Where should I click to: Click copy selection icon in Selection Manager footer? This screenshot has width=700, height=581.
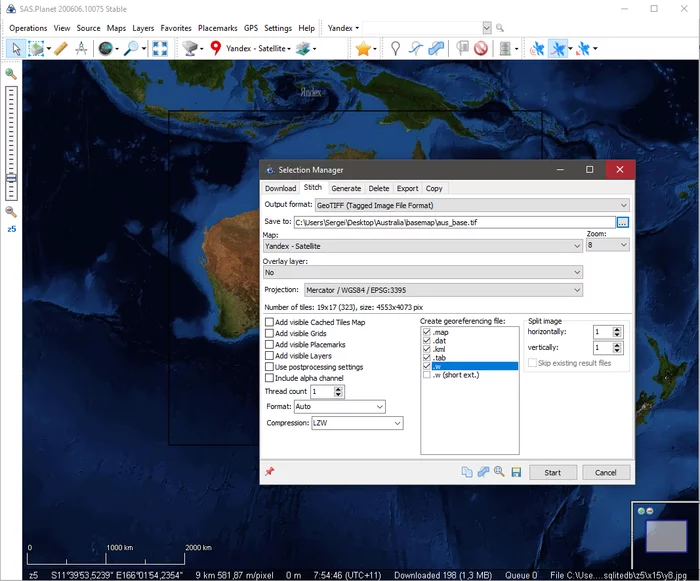click(x=467, y=472)
